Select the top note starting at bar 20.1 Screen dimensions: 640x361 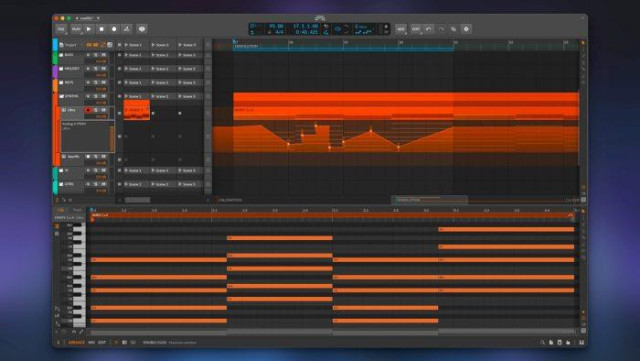tap(506, 230)
